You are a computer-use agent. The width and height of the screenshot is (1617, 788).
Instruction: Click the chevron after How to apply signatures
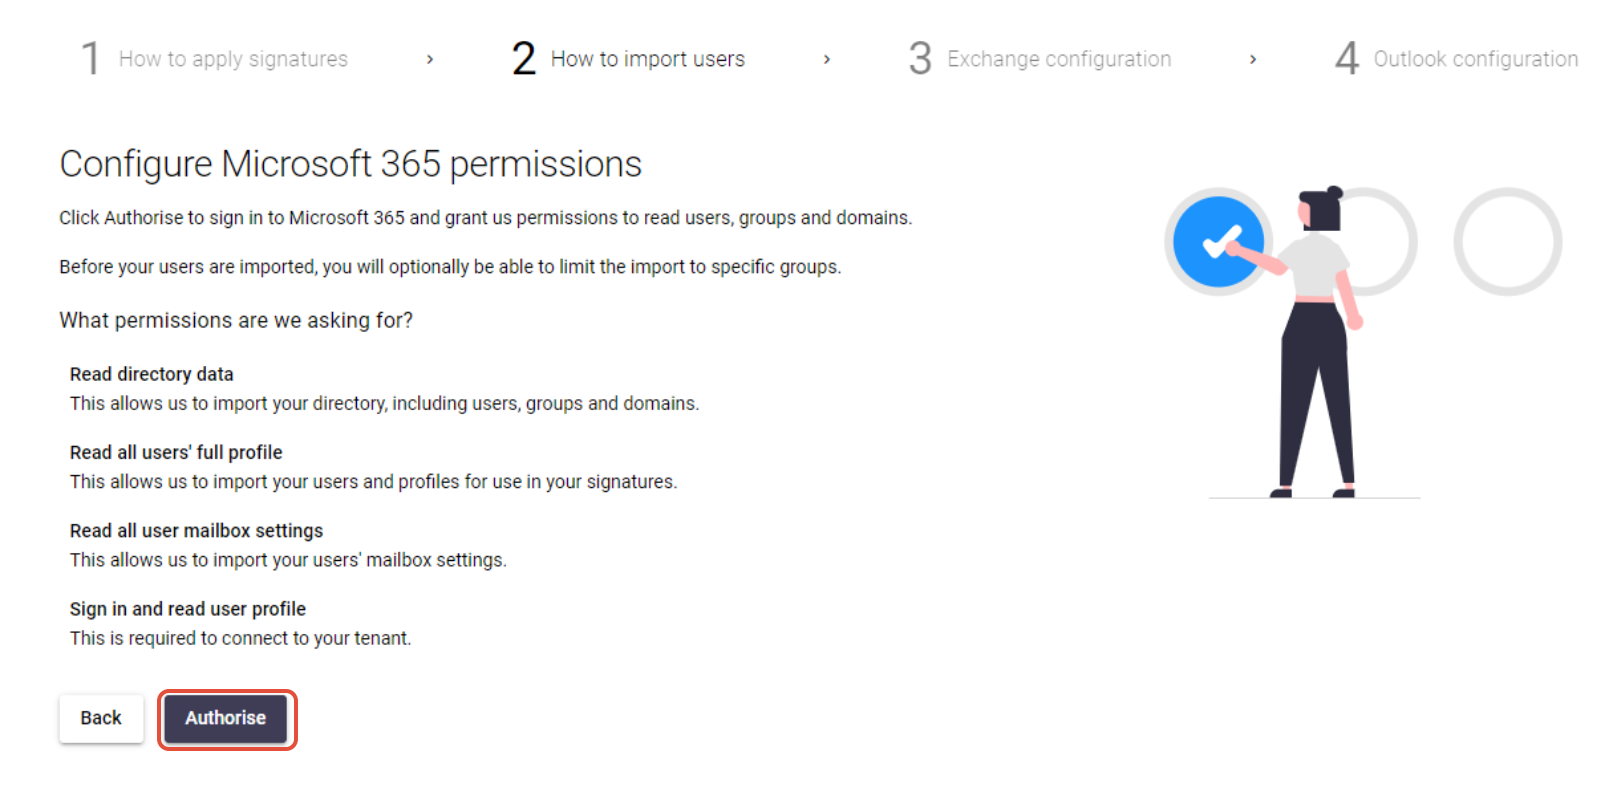point(430,60)
